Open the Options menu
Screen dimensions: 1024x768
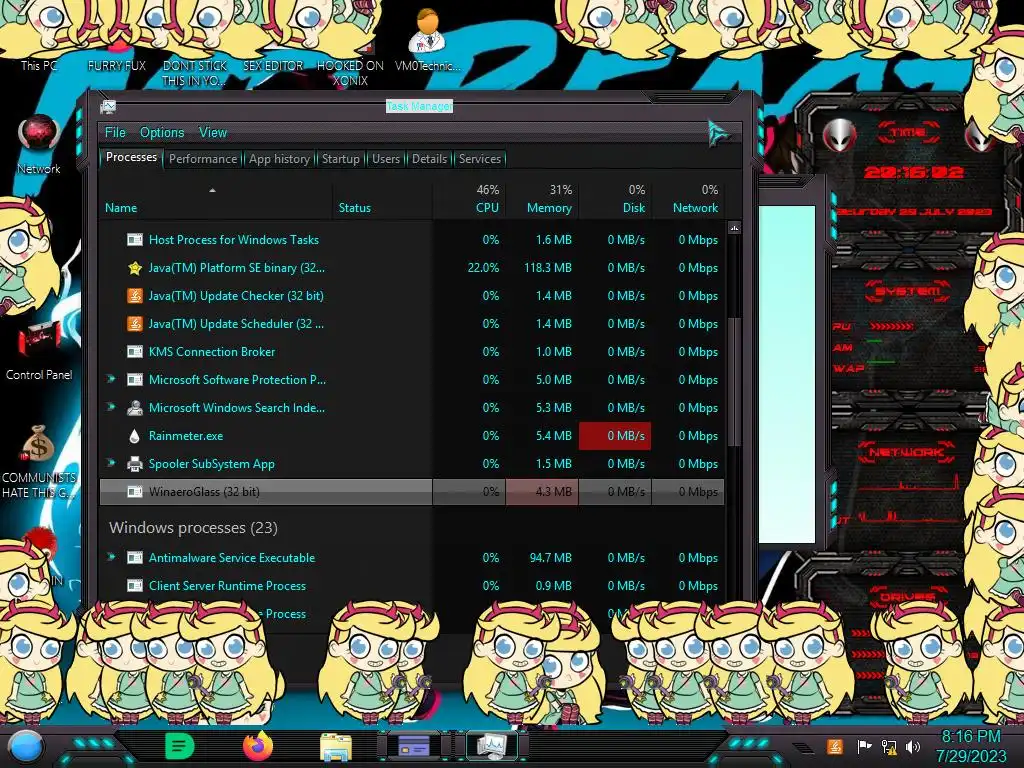click(x=162, y=133)
